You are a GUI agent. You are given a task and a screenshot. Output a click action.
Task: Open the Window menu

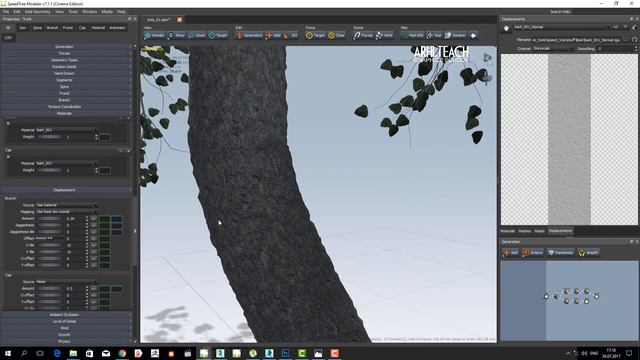pyautogui.click(x=89, y=12)
